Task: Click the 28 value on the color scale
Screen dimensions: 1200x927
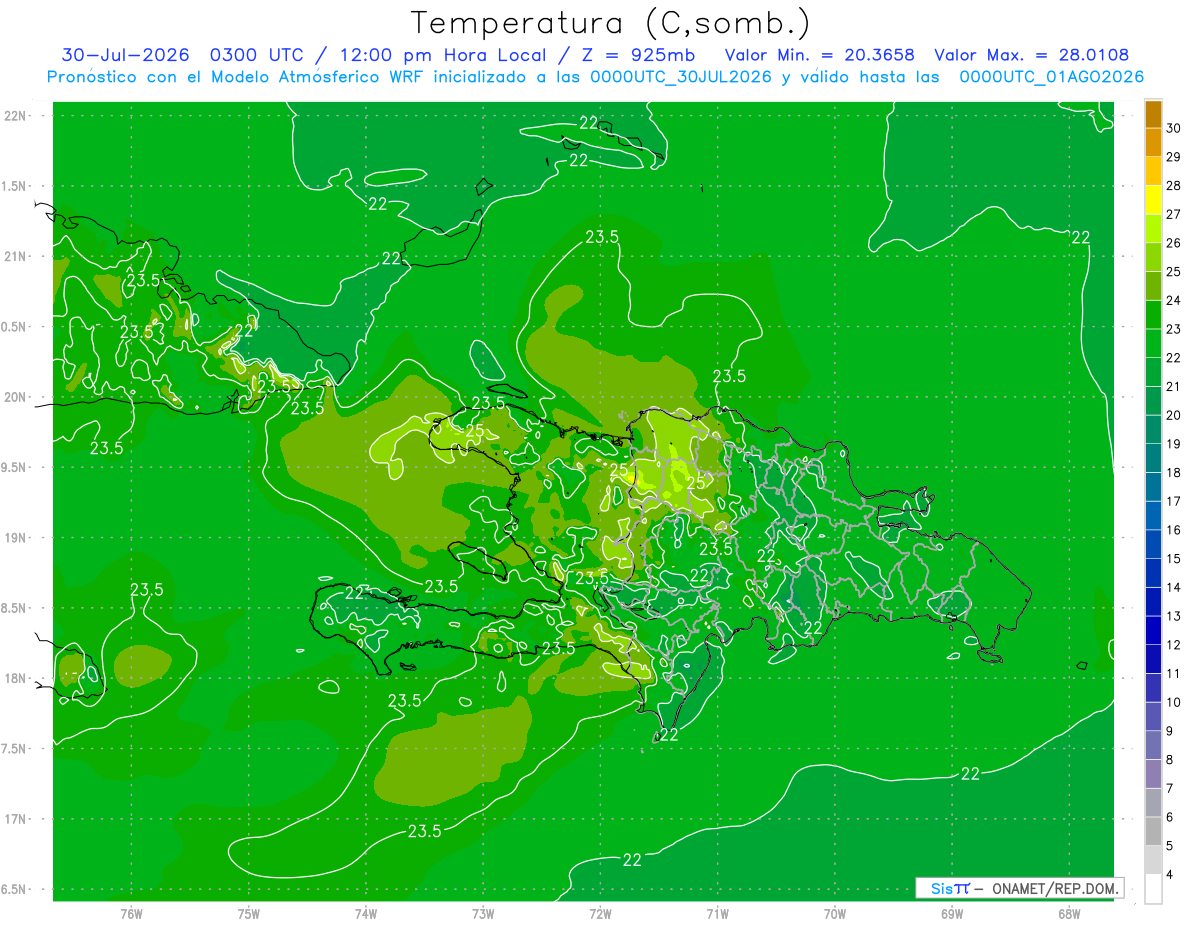Action: (x=1174, y=185)
